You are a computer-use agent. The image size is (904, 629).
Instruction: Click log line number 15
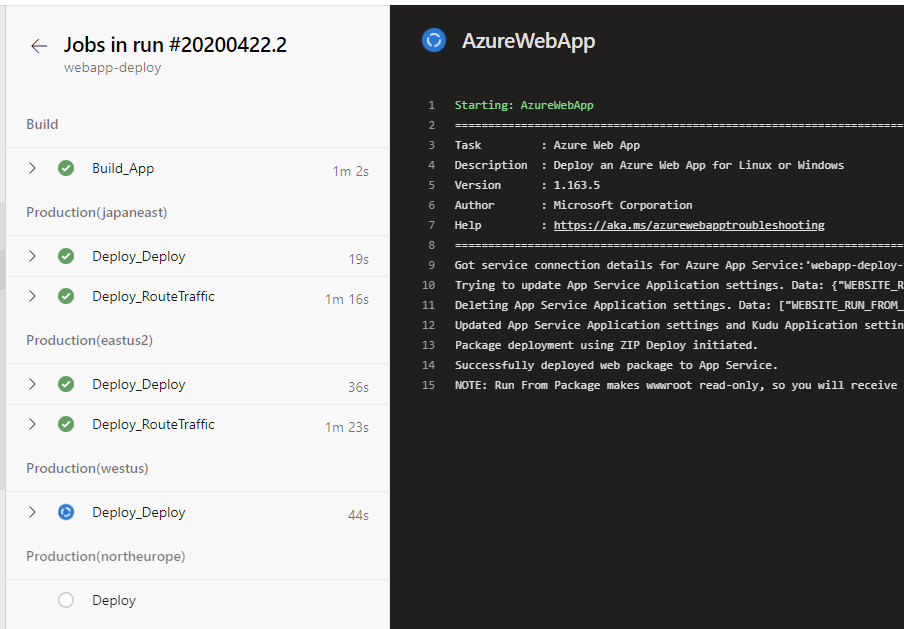428,385
